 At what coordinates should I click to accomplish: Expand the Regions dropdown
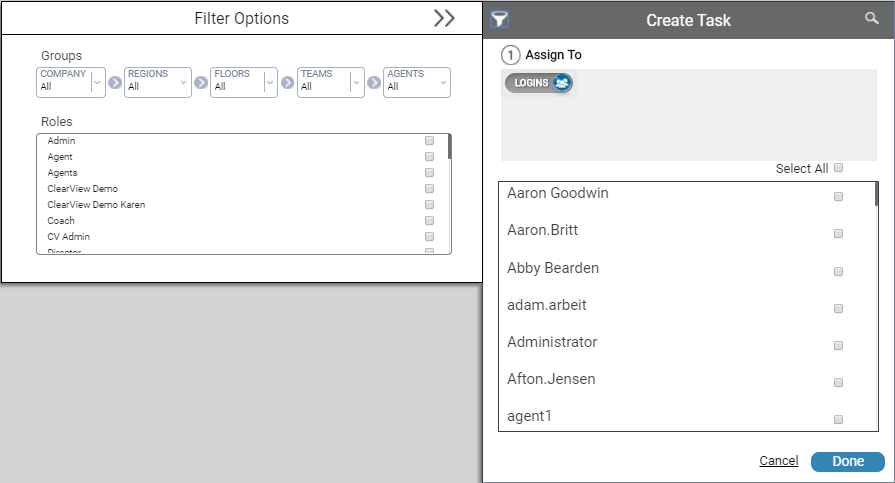184,83
